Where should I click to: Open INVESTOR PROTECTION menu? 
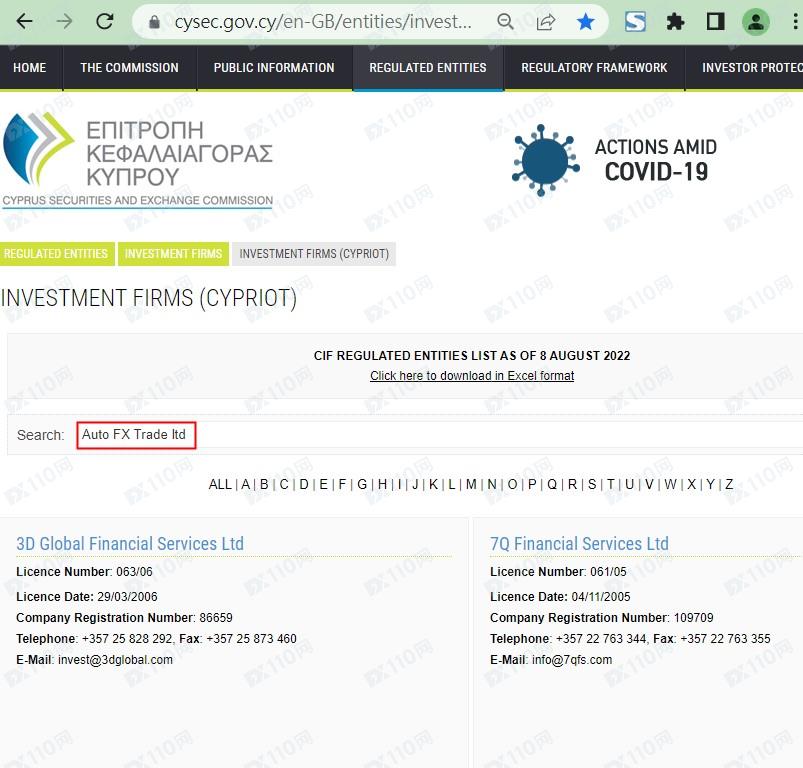coord(745,68)
